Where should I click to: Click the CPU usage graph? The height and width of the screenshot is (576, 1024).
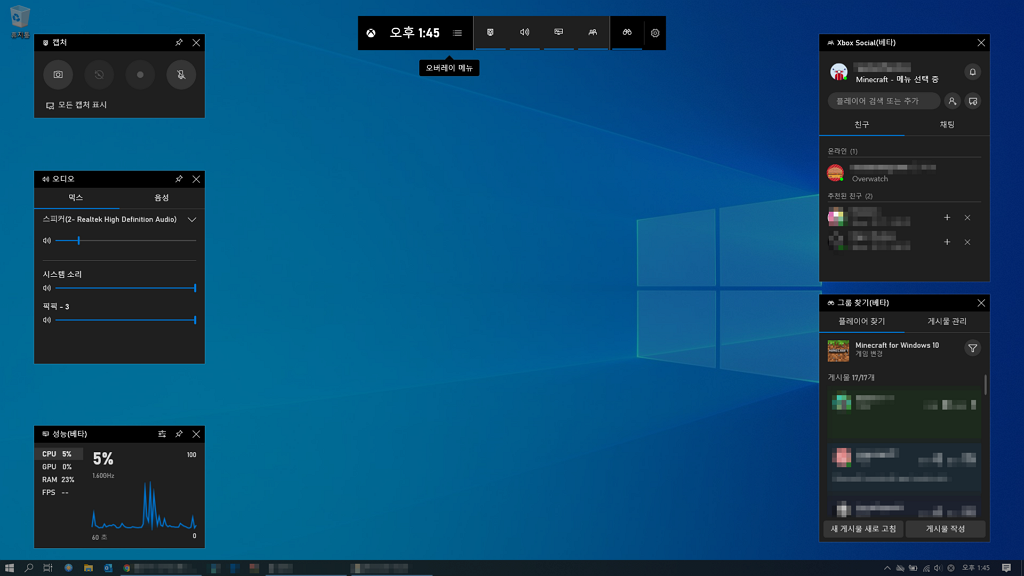144,506
